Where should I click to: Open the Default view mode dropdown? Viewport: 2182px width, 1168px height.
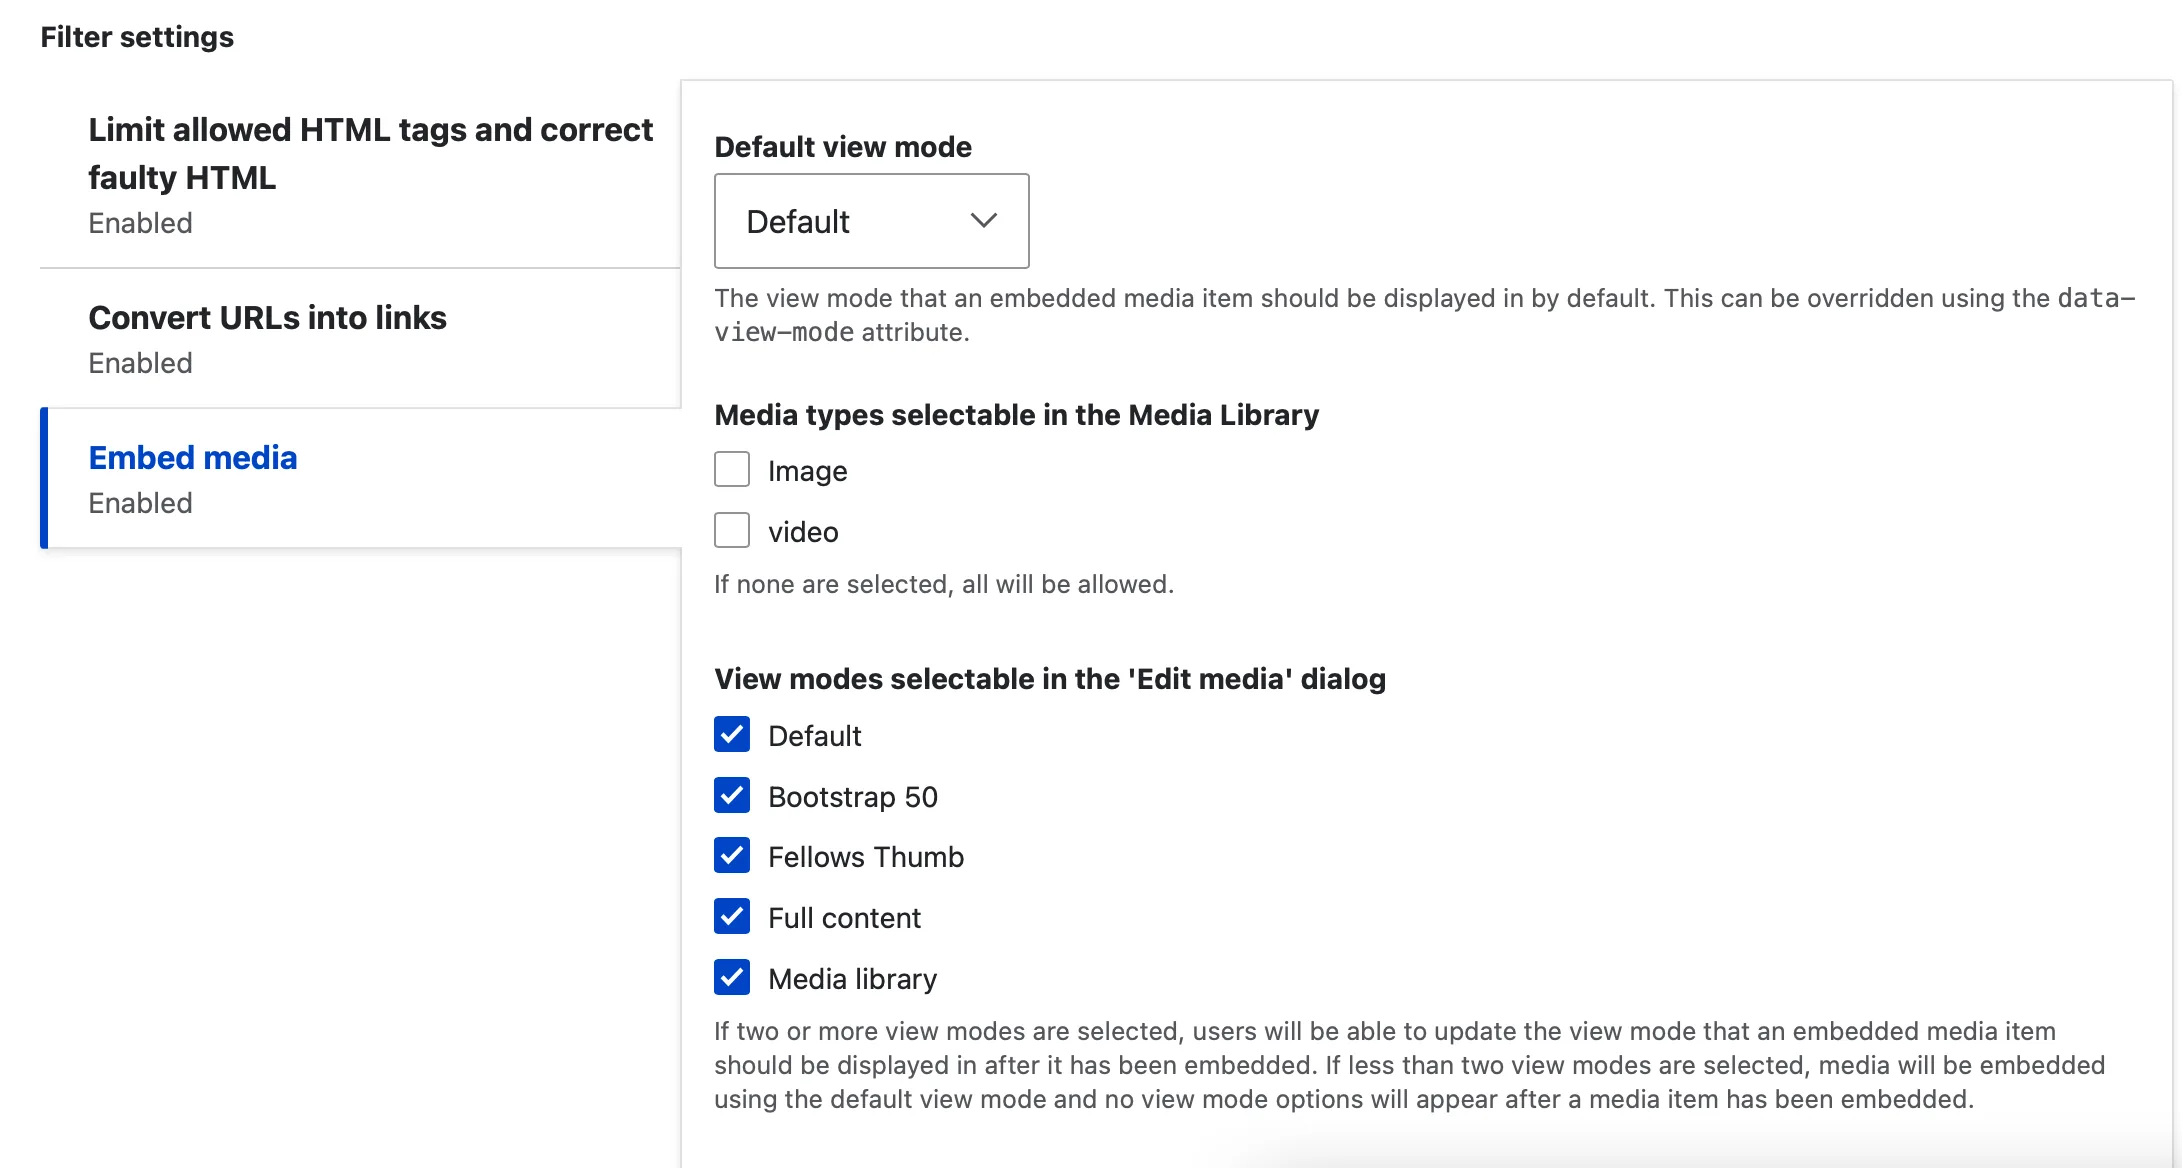click(871, 221)
